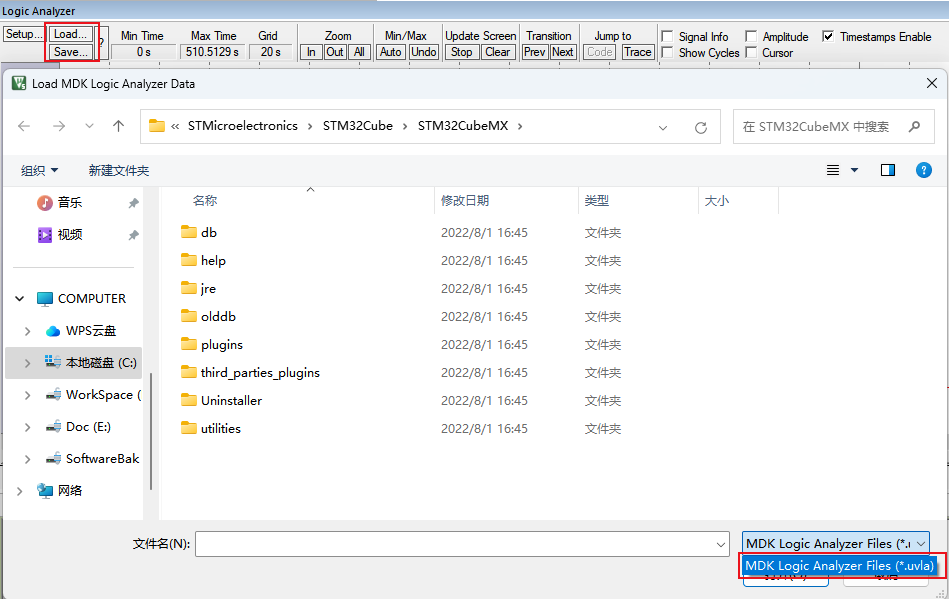Select the Uninstaller folder

(x=231, y=400)
